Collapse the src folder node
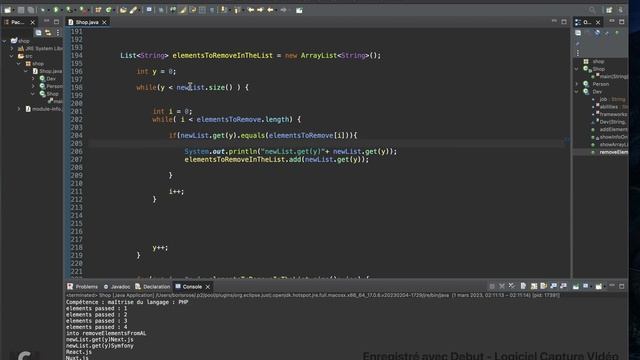 (12, 56)
